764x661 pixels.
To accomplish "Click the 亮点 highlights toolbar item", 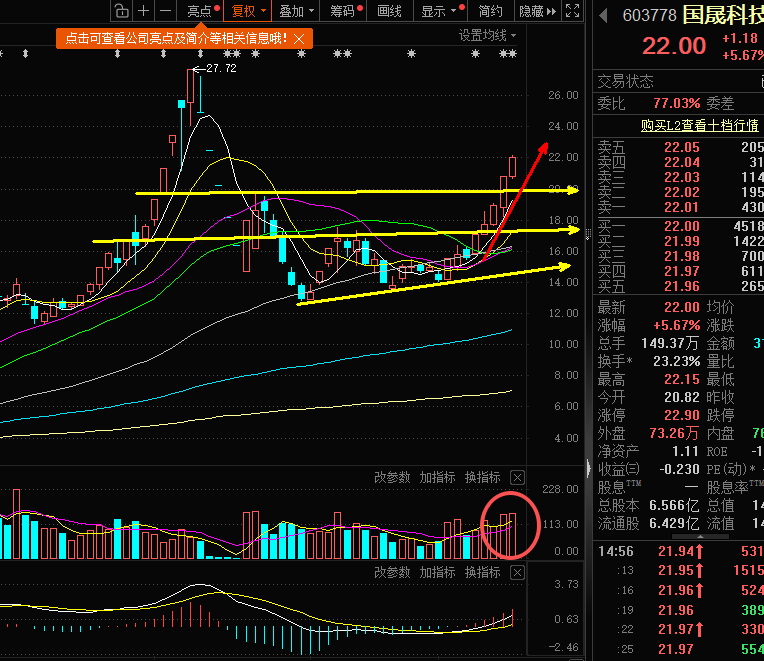I will (x=200, y=11).
